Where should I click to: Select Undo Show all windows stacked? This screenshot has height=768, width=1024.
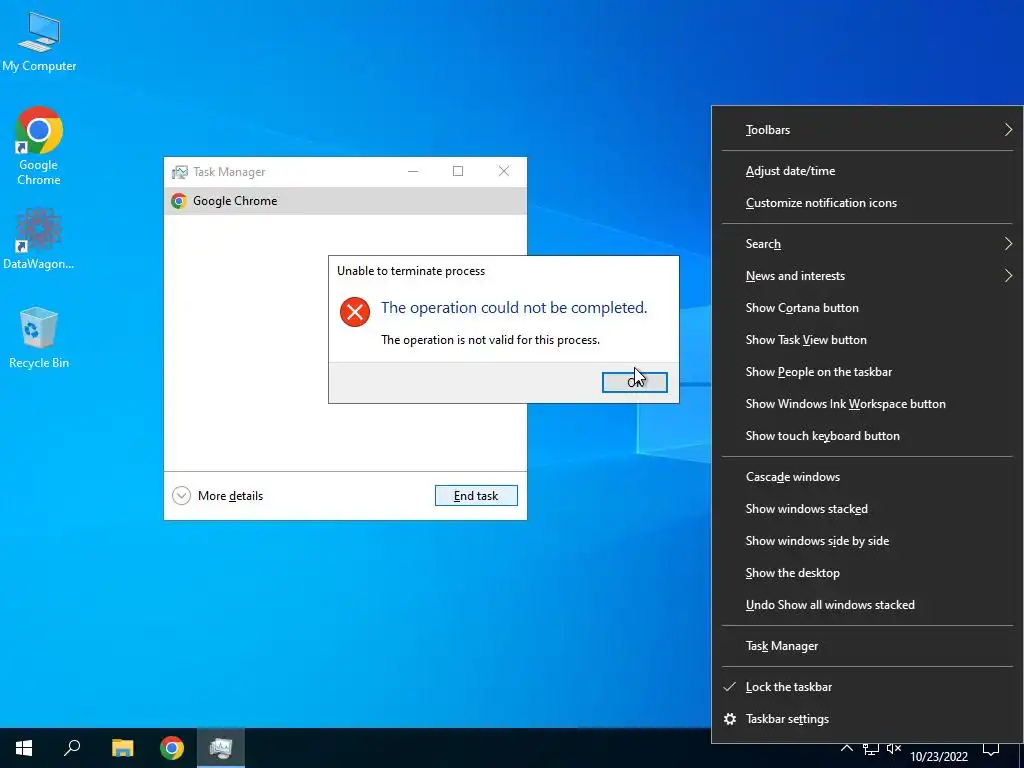(867, 605)
